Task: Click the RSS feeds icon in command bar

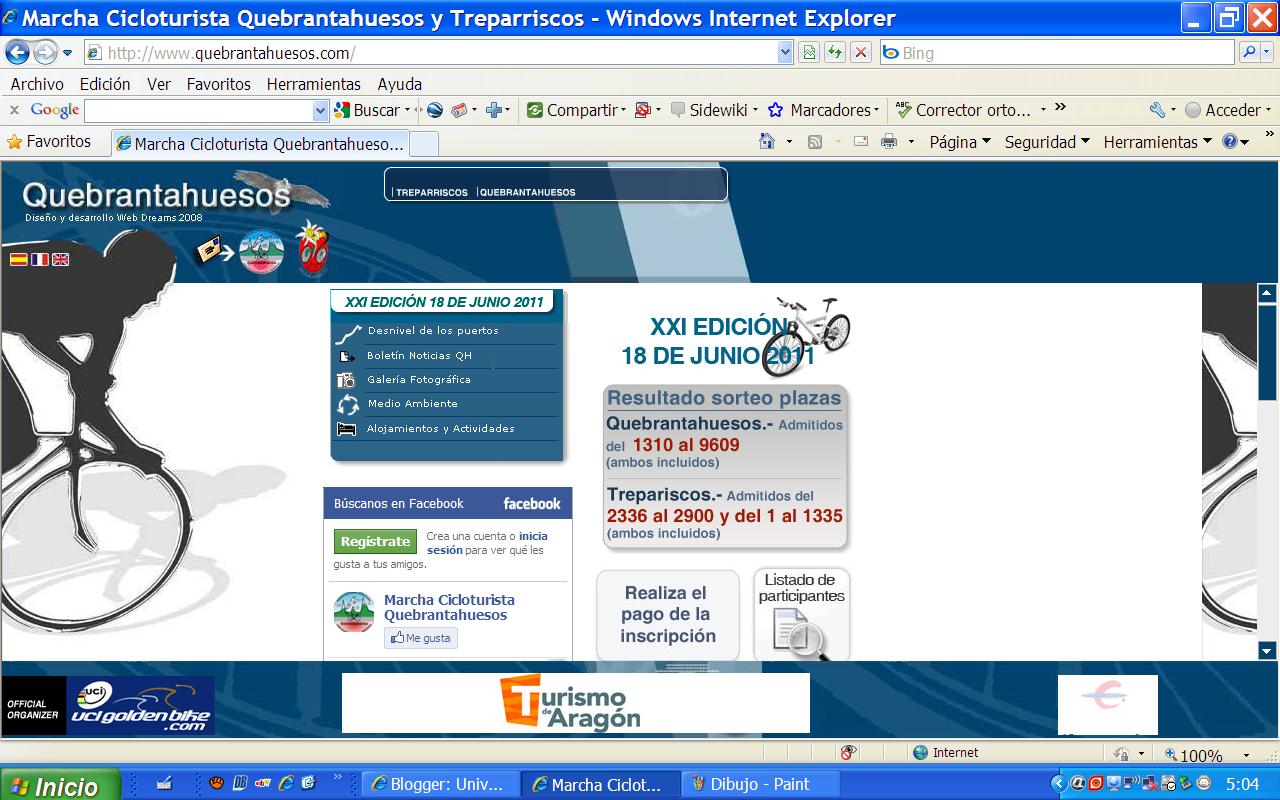Action: 815,142
